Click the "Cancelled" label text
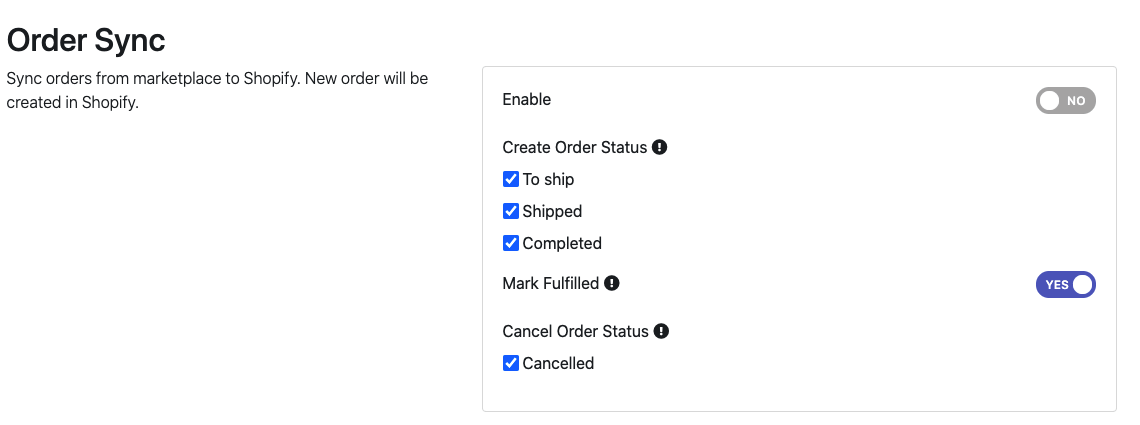This screenshot has height=425, width=1140. (x=558, y=363)
